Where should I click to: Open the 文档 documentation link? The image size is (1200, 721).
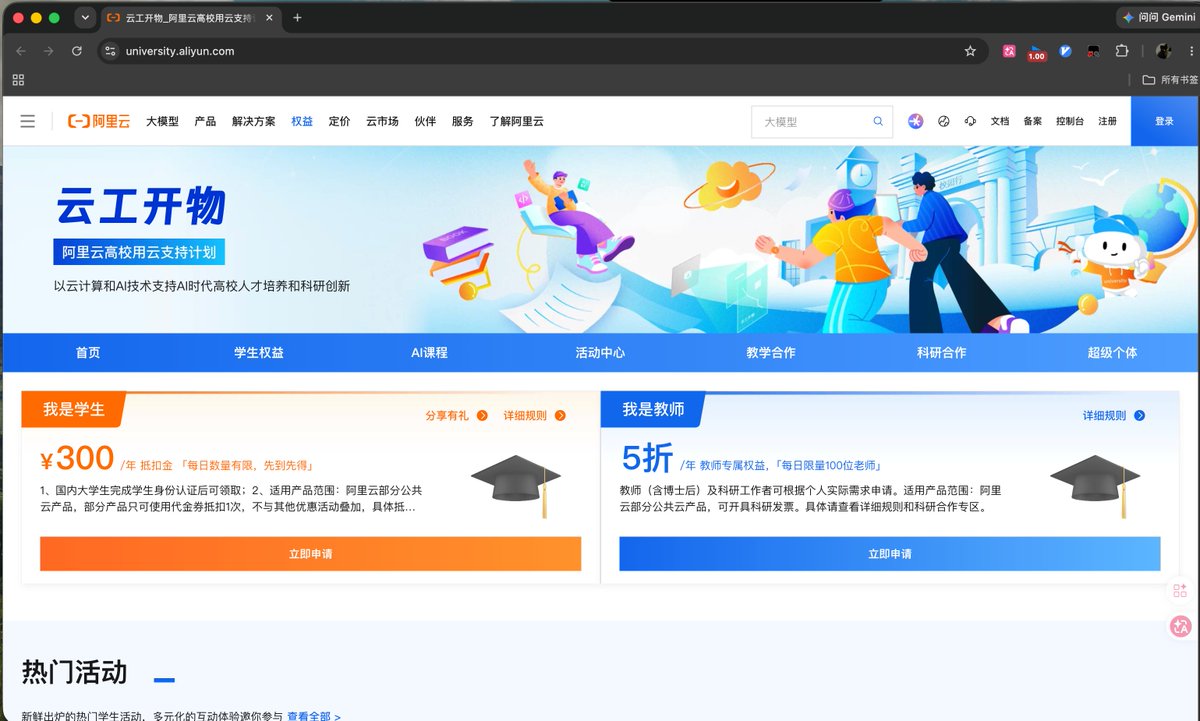1000,121
